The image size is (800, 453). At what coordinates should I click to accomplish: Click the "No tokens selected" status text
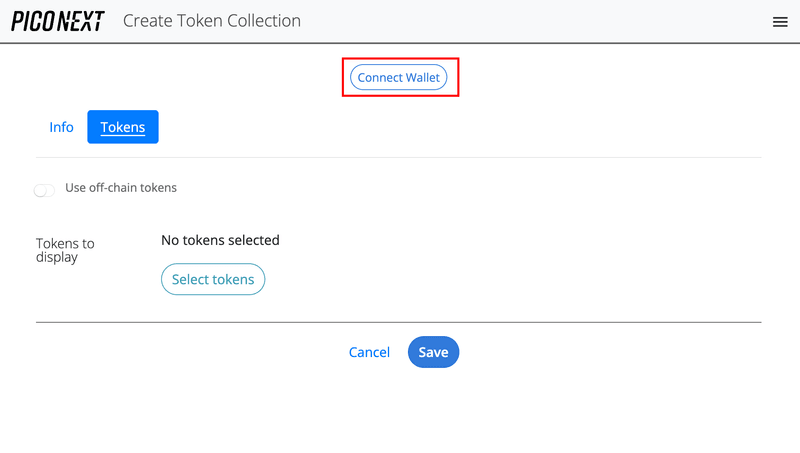220,240
